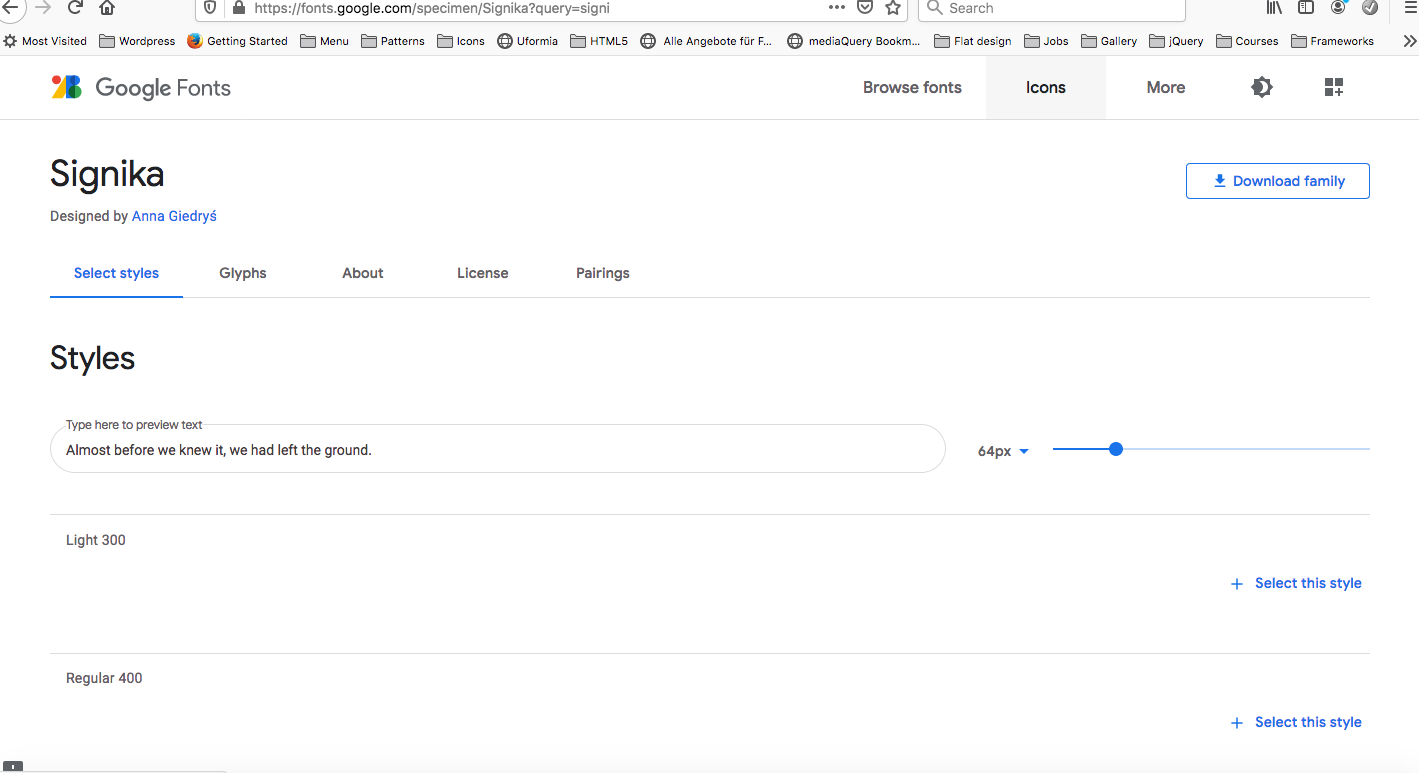Click the forward navigation arrow
Screen dimensions: 1419x773
(43, 8)
